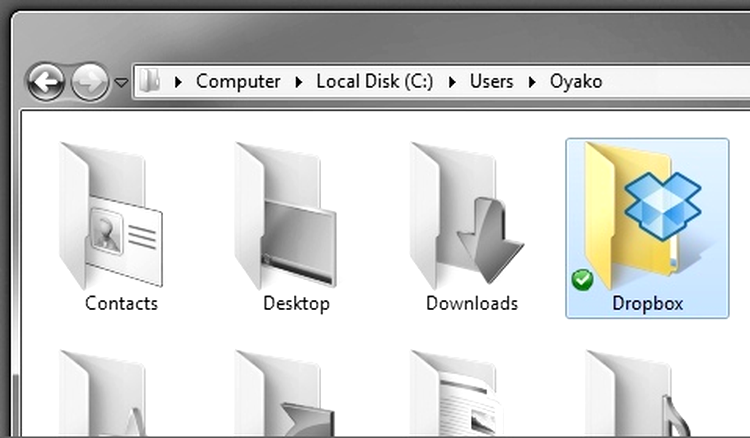Click the green sync checkmark on Dropbox
Viewport: 750px width, 438px height.
click(582, 280)
